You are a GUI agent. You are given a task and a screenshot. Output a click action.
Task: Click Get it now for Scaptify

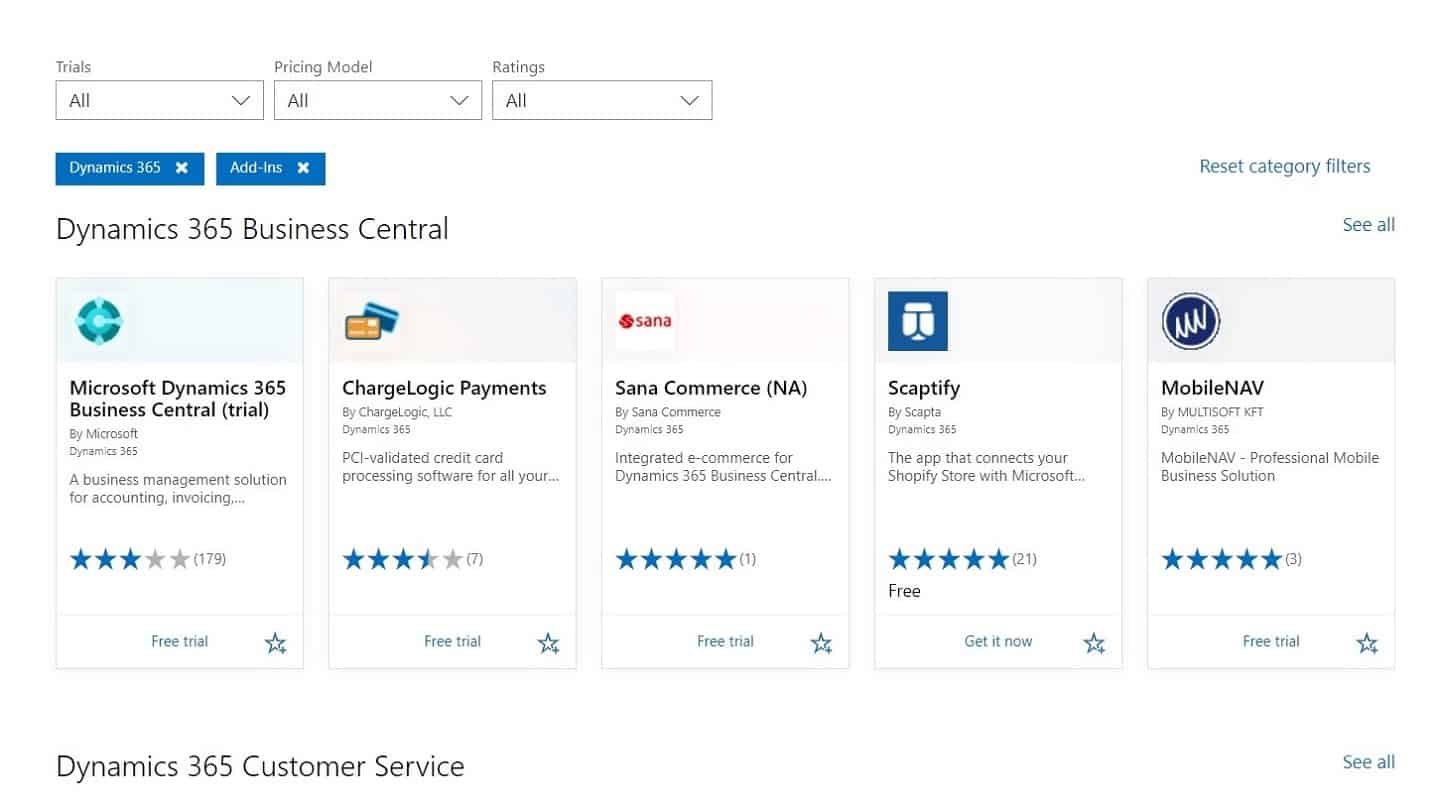(998, 641)
